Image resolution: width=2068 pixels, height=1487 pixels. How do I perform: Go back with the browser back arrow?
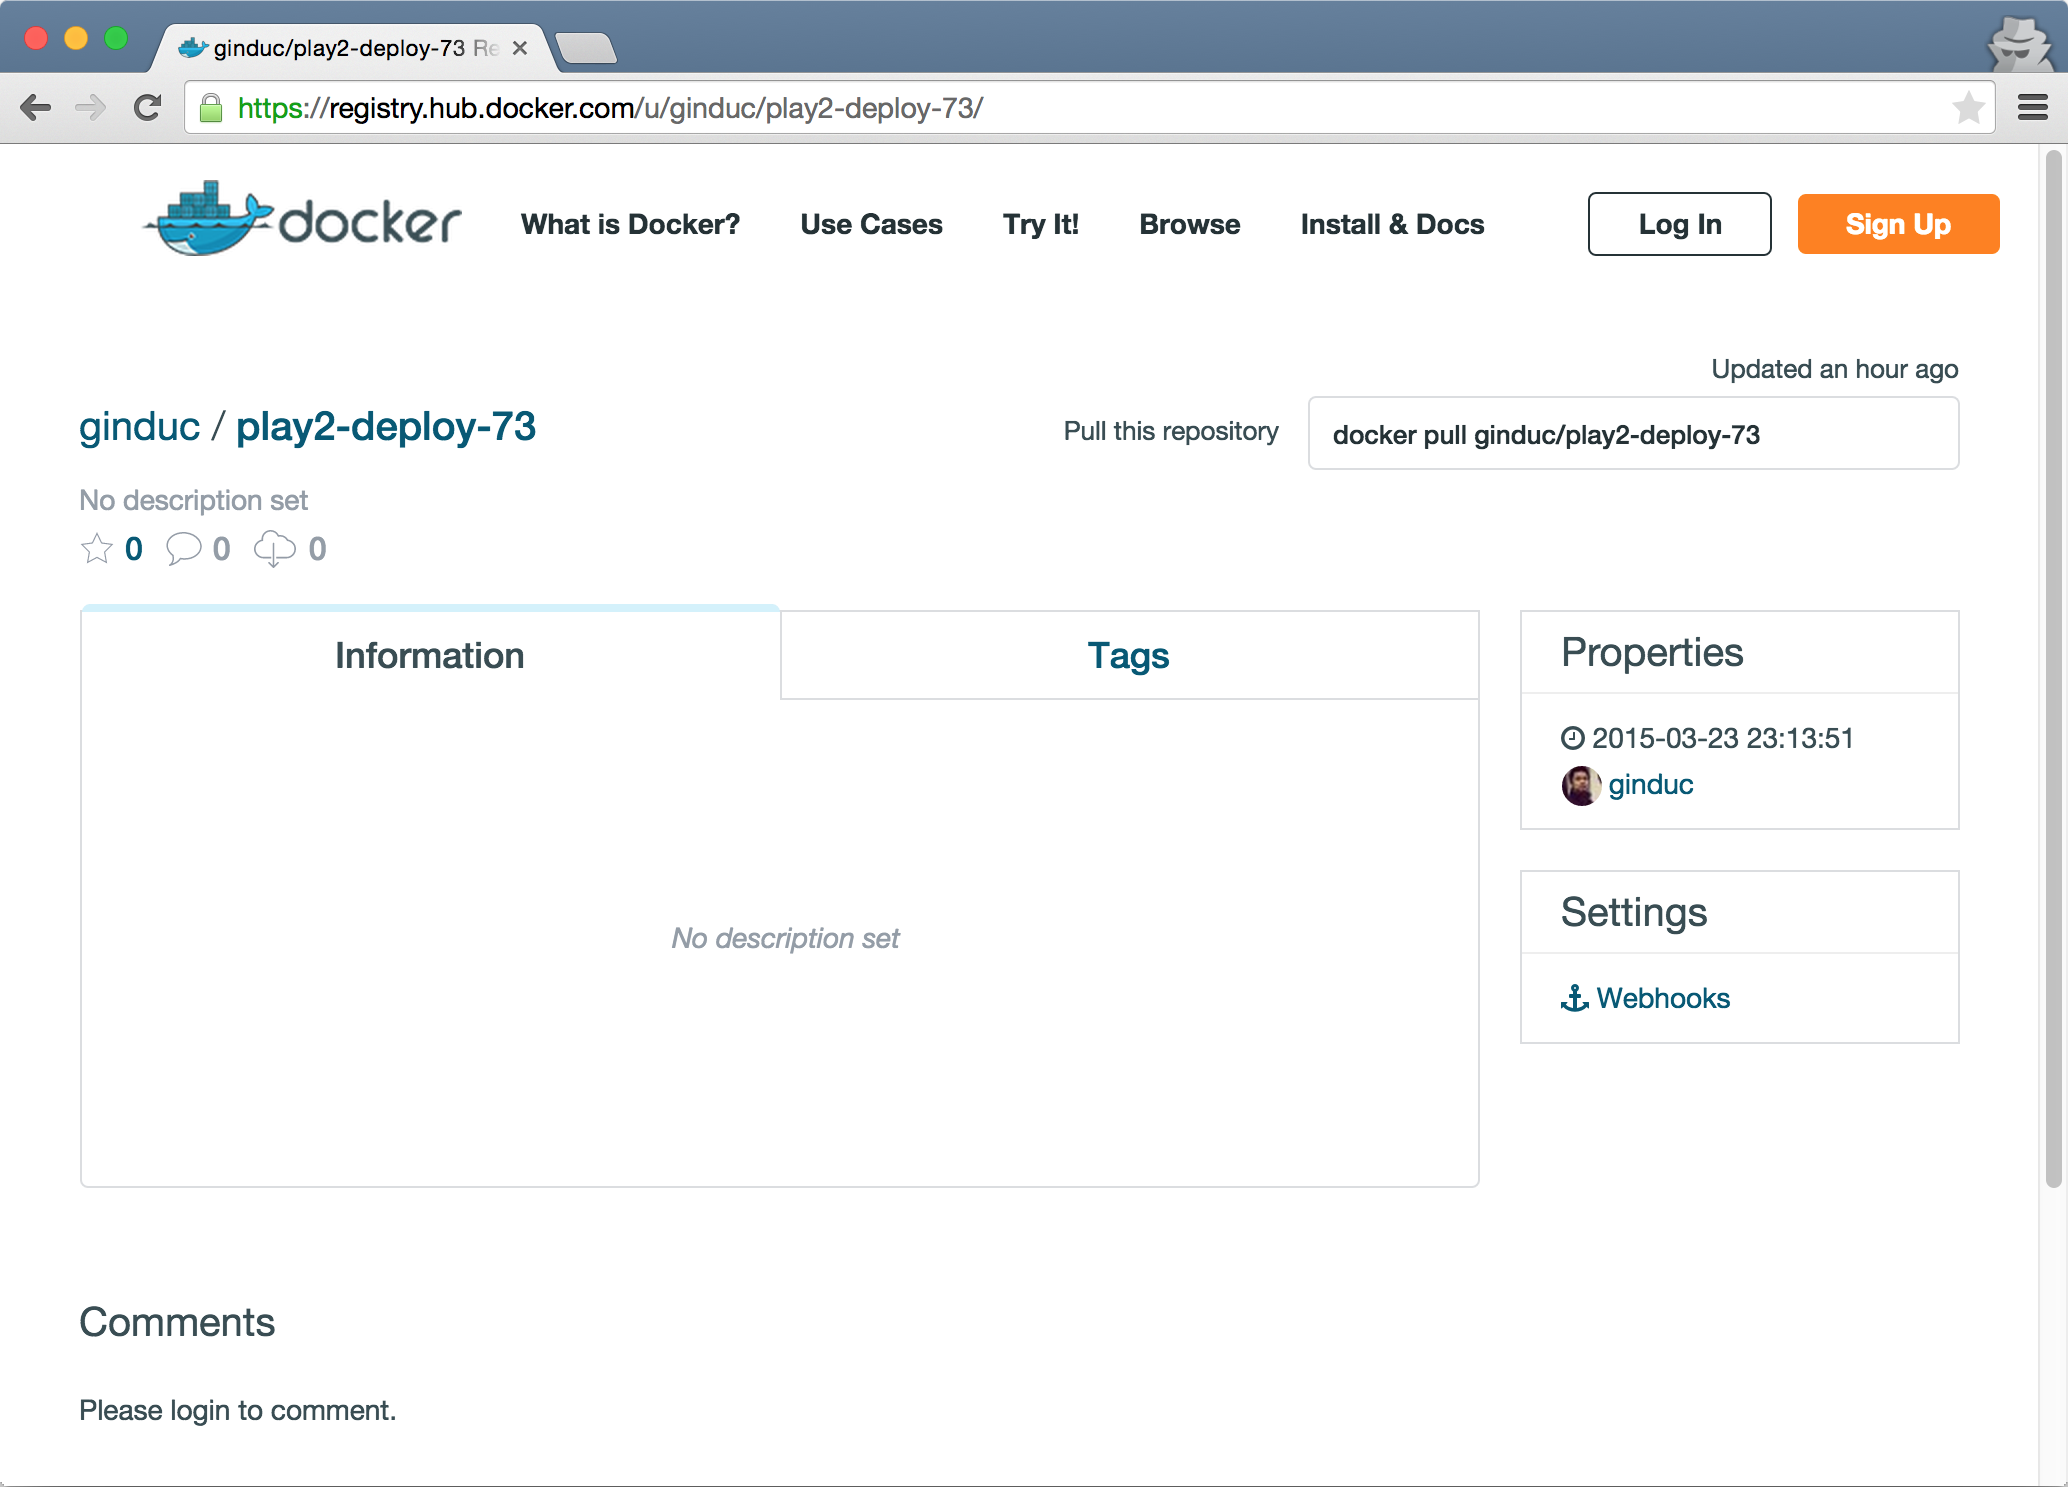click(x=36, y=108)
